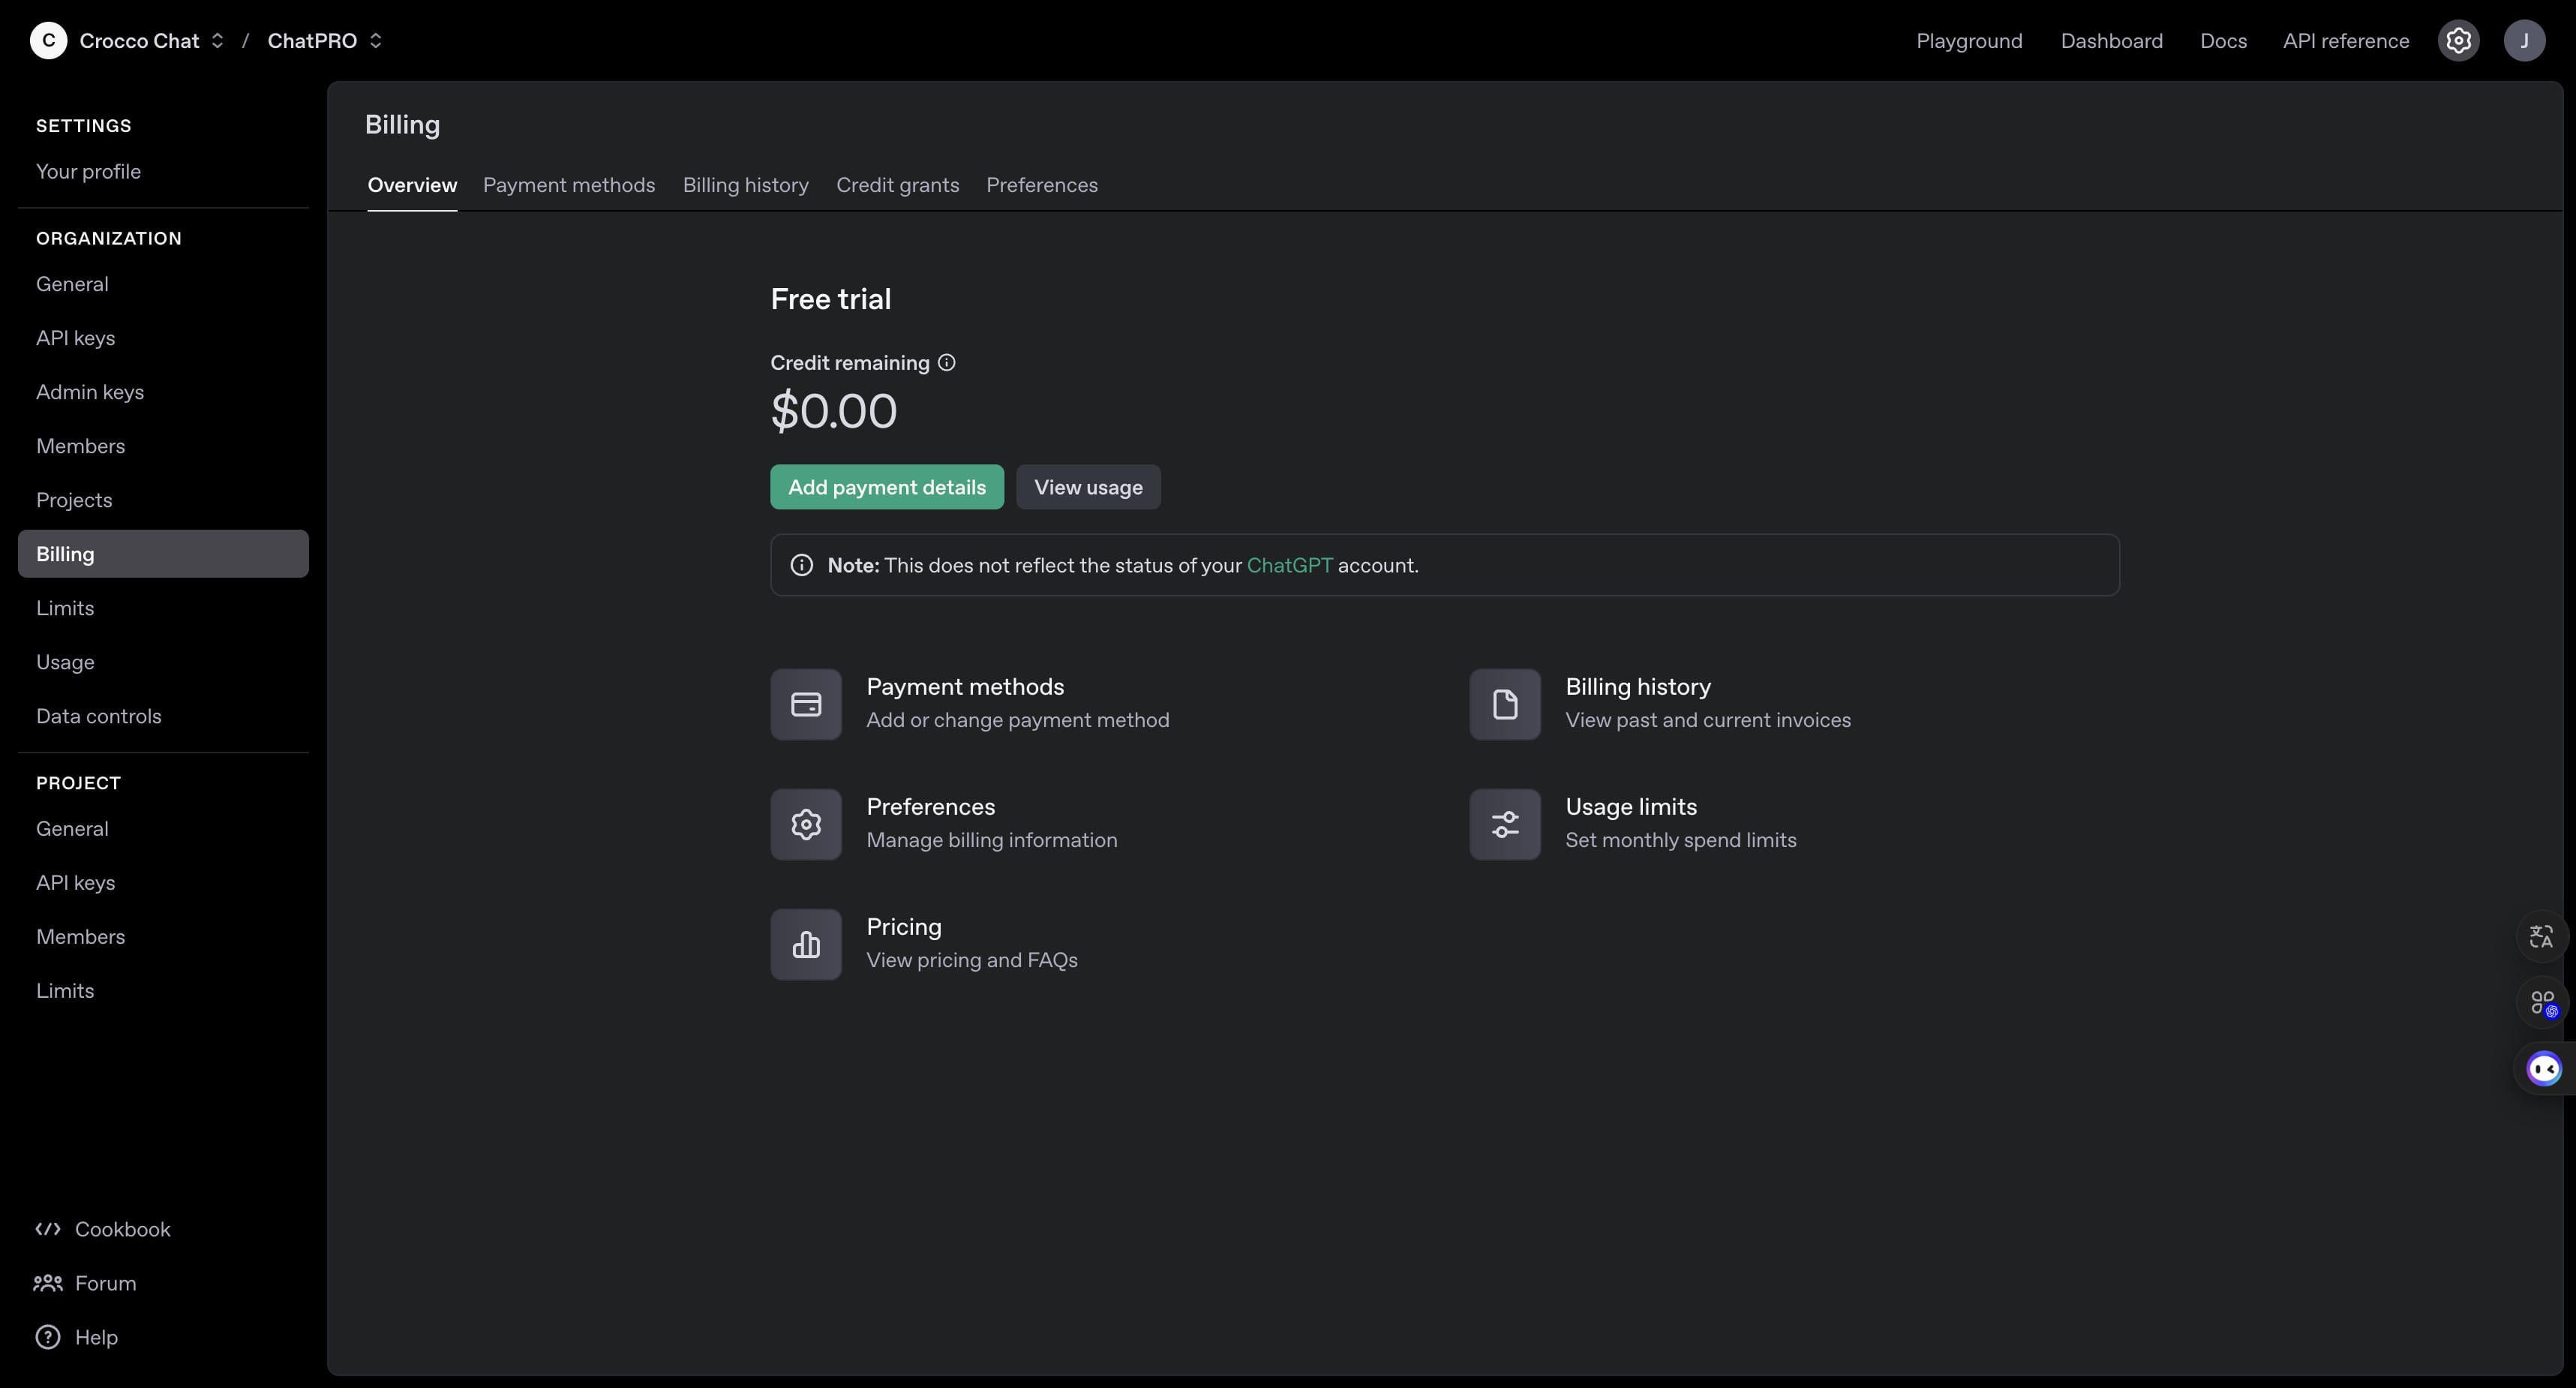This screenshot has width=2576, height=1388.
Task: Open the user avatar J menu
Action: tap(2524, 41)
